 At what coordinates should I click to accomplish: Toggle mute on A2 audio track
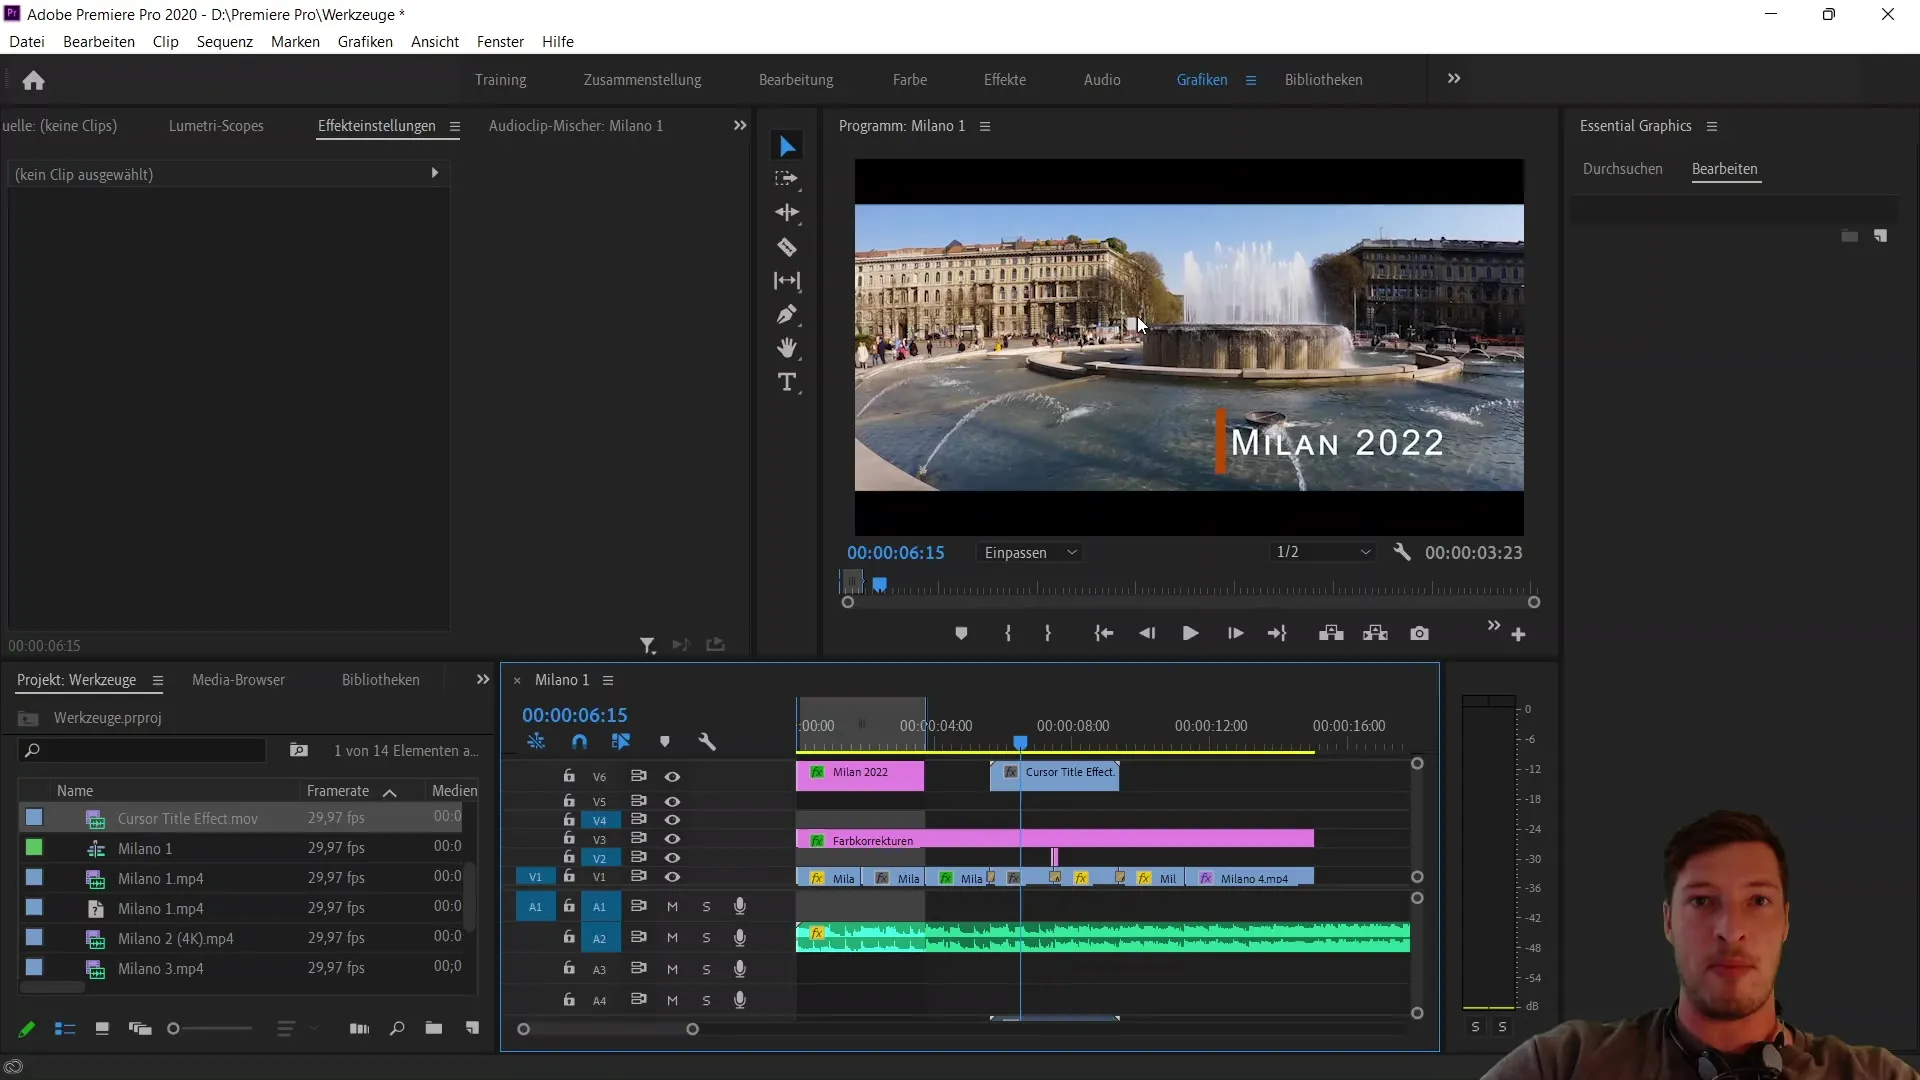tap(673, 936)
